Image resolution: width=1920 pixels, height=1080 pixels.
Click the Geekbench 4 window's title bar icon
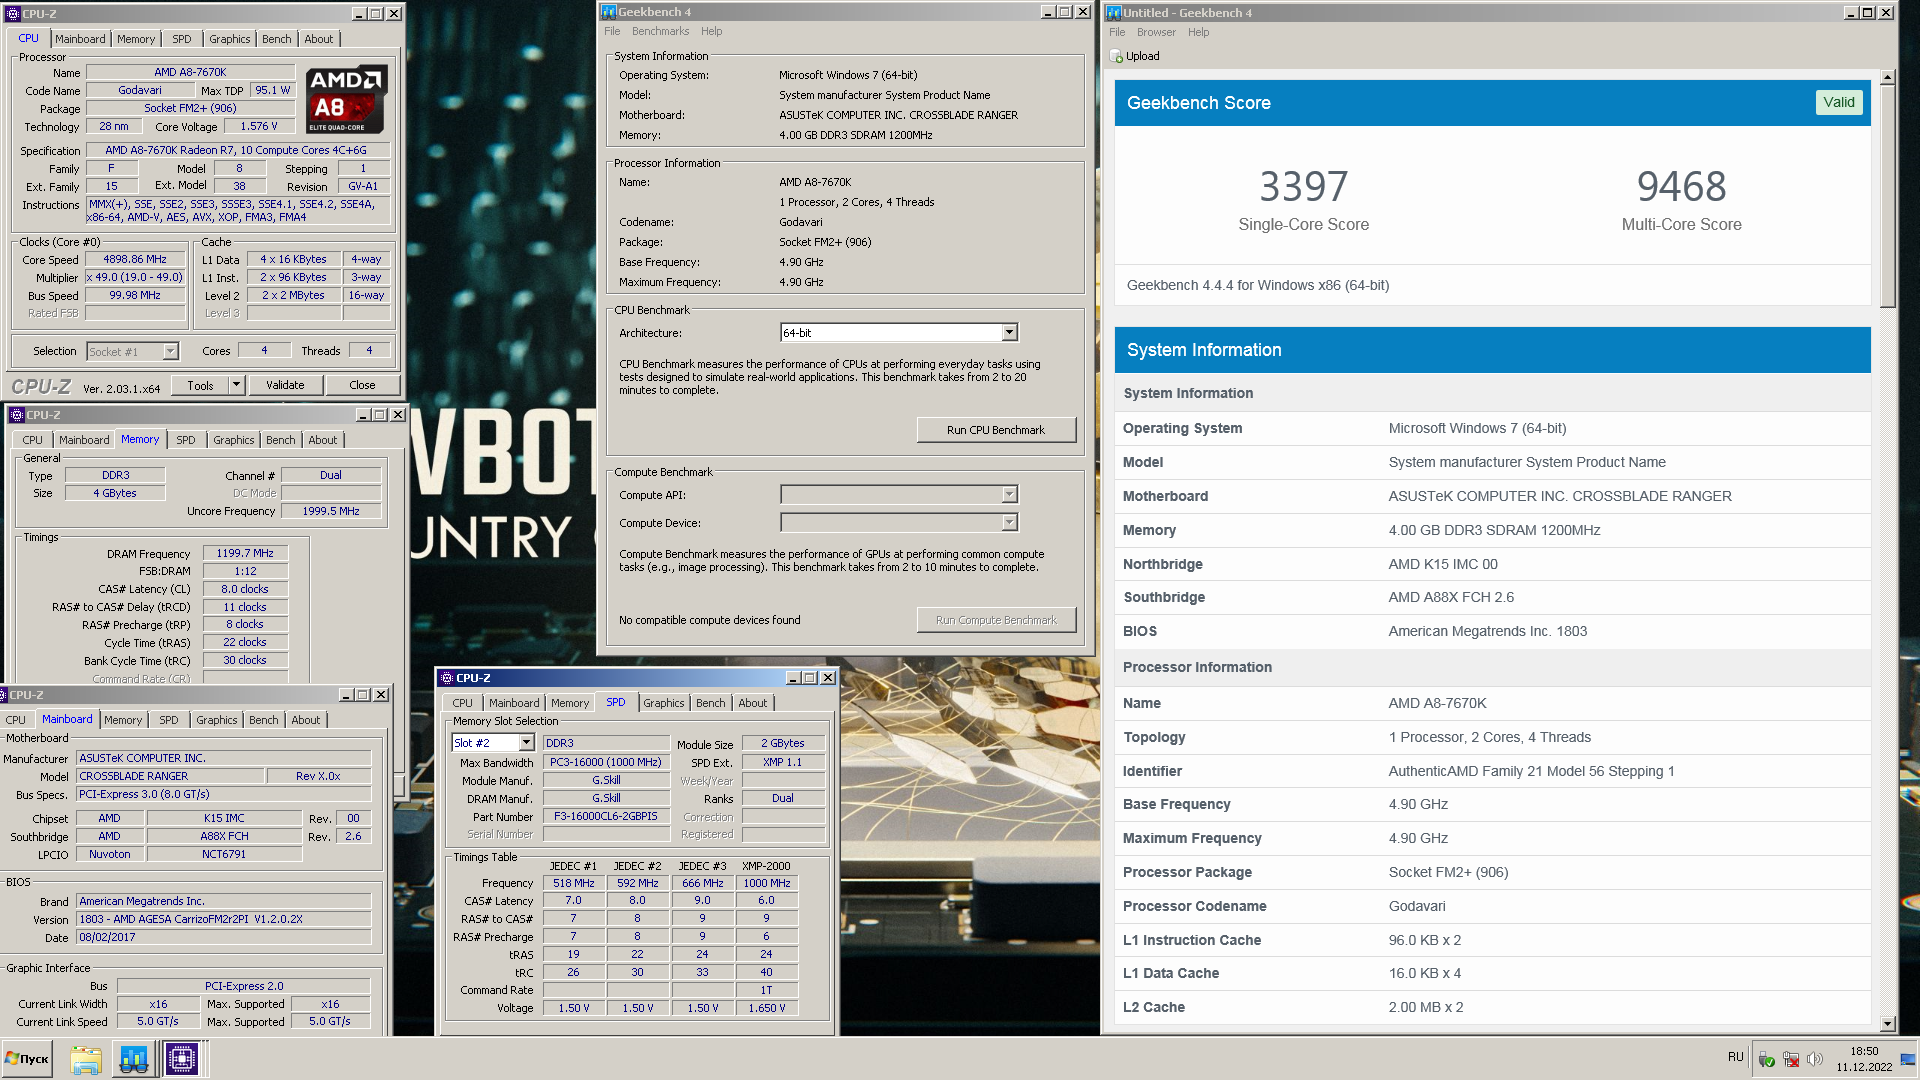608,12
